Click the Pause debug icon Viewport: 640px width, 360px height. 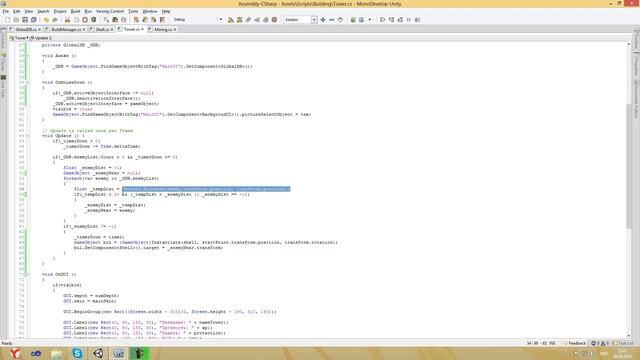409,20
